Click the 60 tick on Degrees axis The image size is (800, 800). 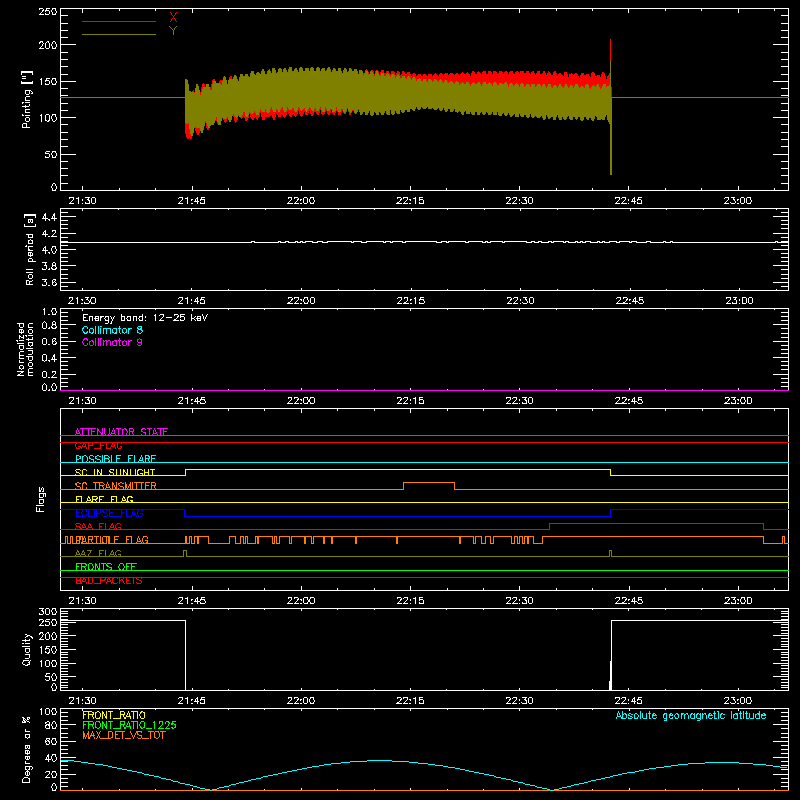(x=51, y=741)
